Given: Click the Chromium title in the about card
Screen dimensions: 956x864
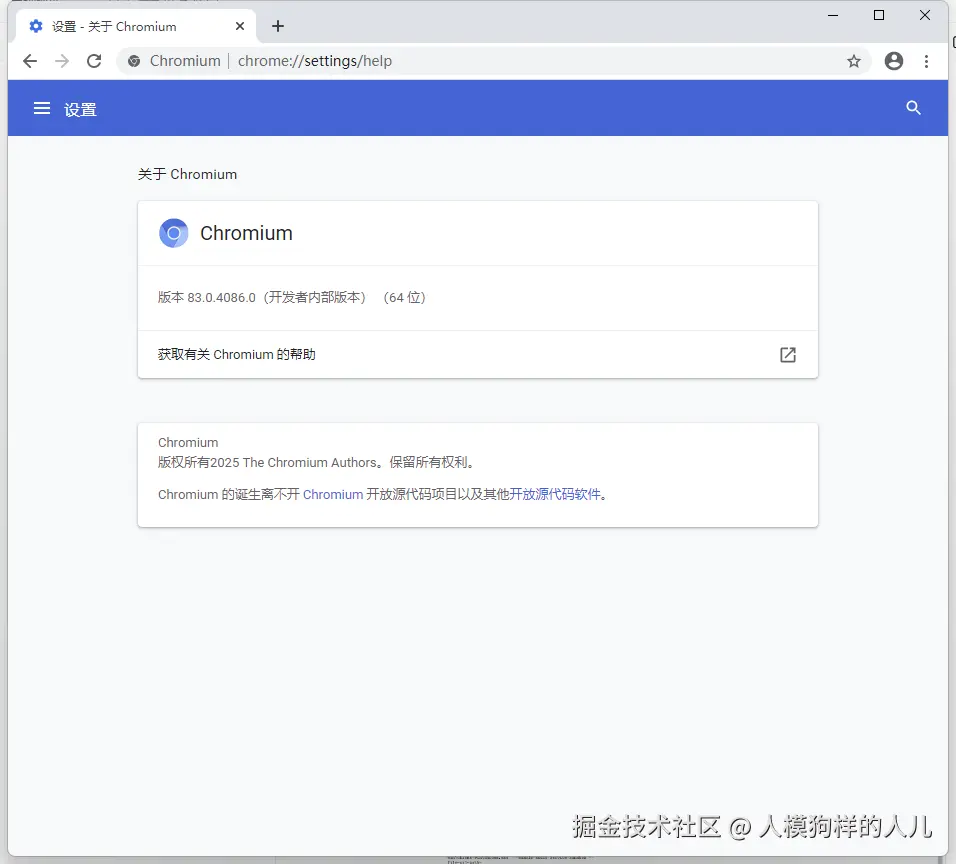Looking at the screenshot, I should point(246,233).
